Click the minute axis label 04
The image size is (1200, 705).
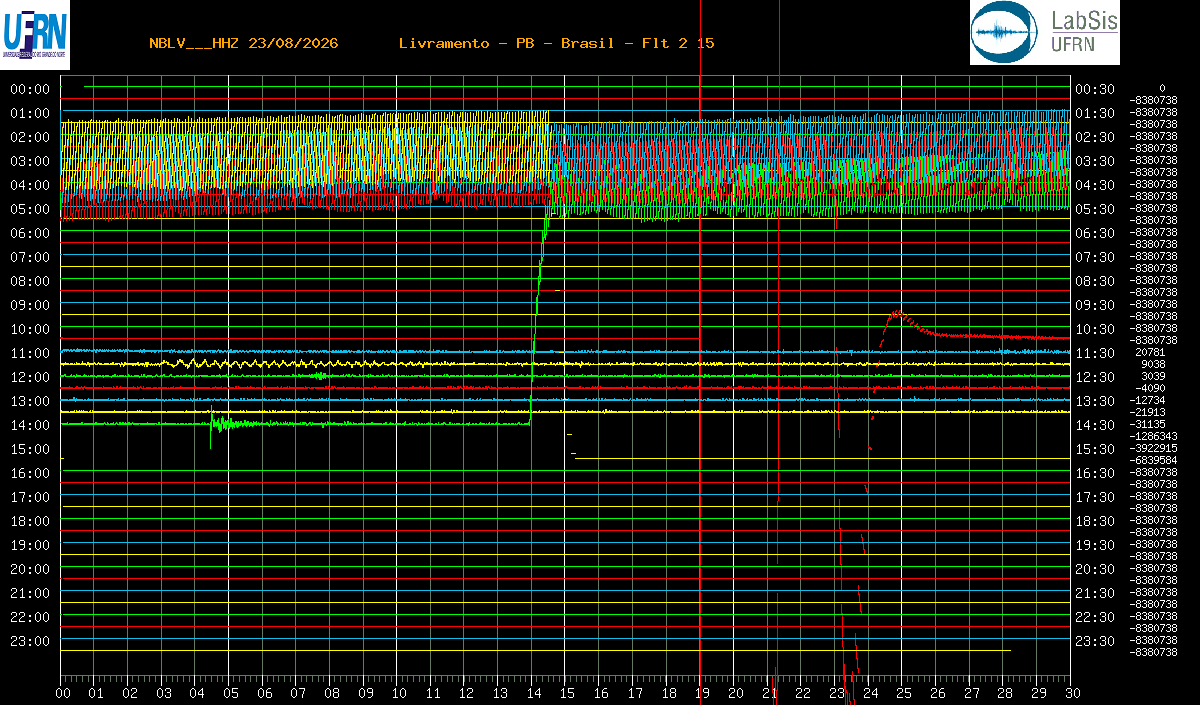197,693
